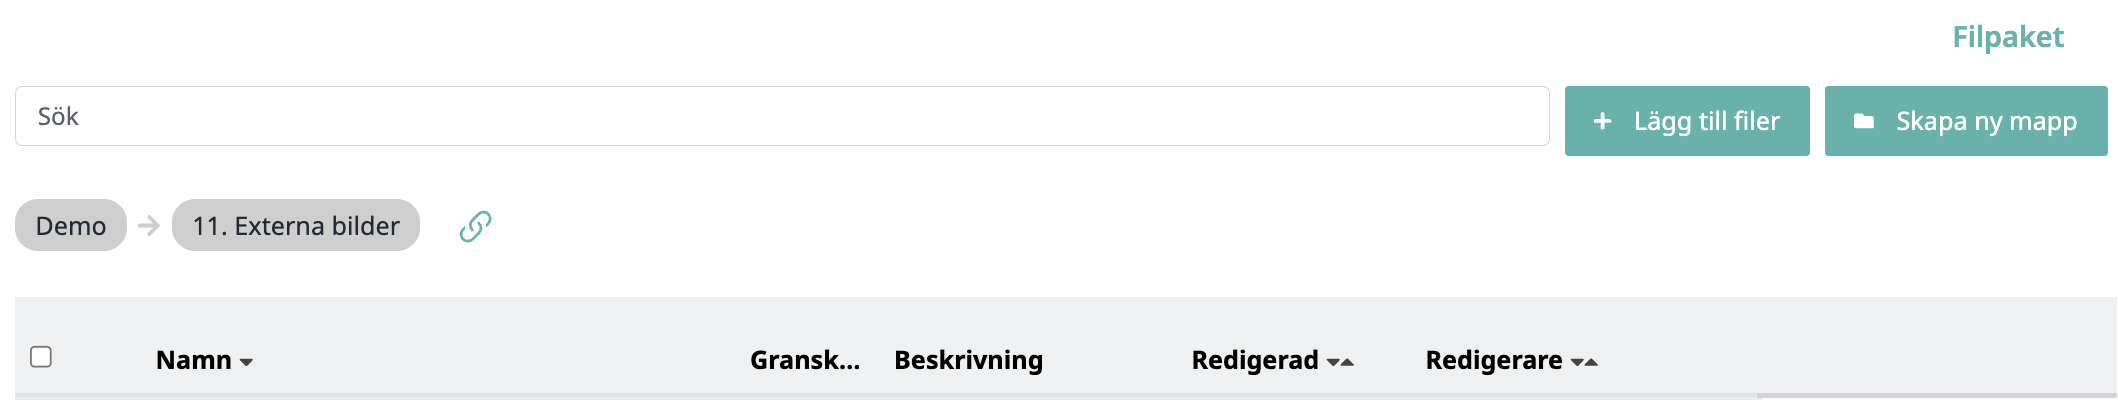2118x400 pixels.
Task: Focus the Sök search field
Action: [782, 116]
